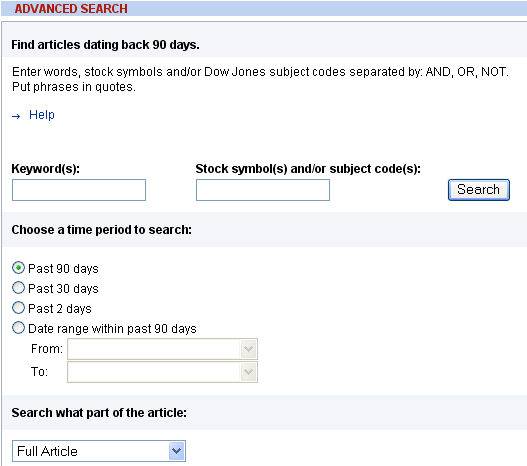Click the Search button
This screenshot has width=527, height=466.
479,190
